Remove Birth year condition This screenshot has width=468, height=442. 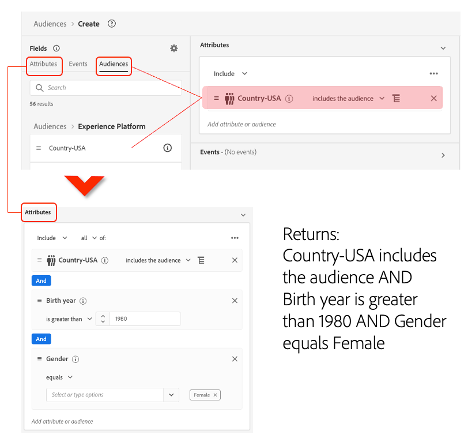(235, 301)
